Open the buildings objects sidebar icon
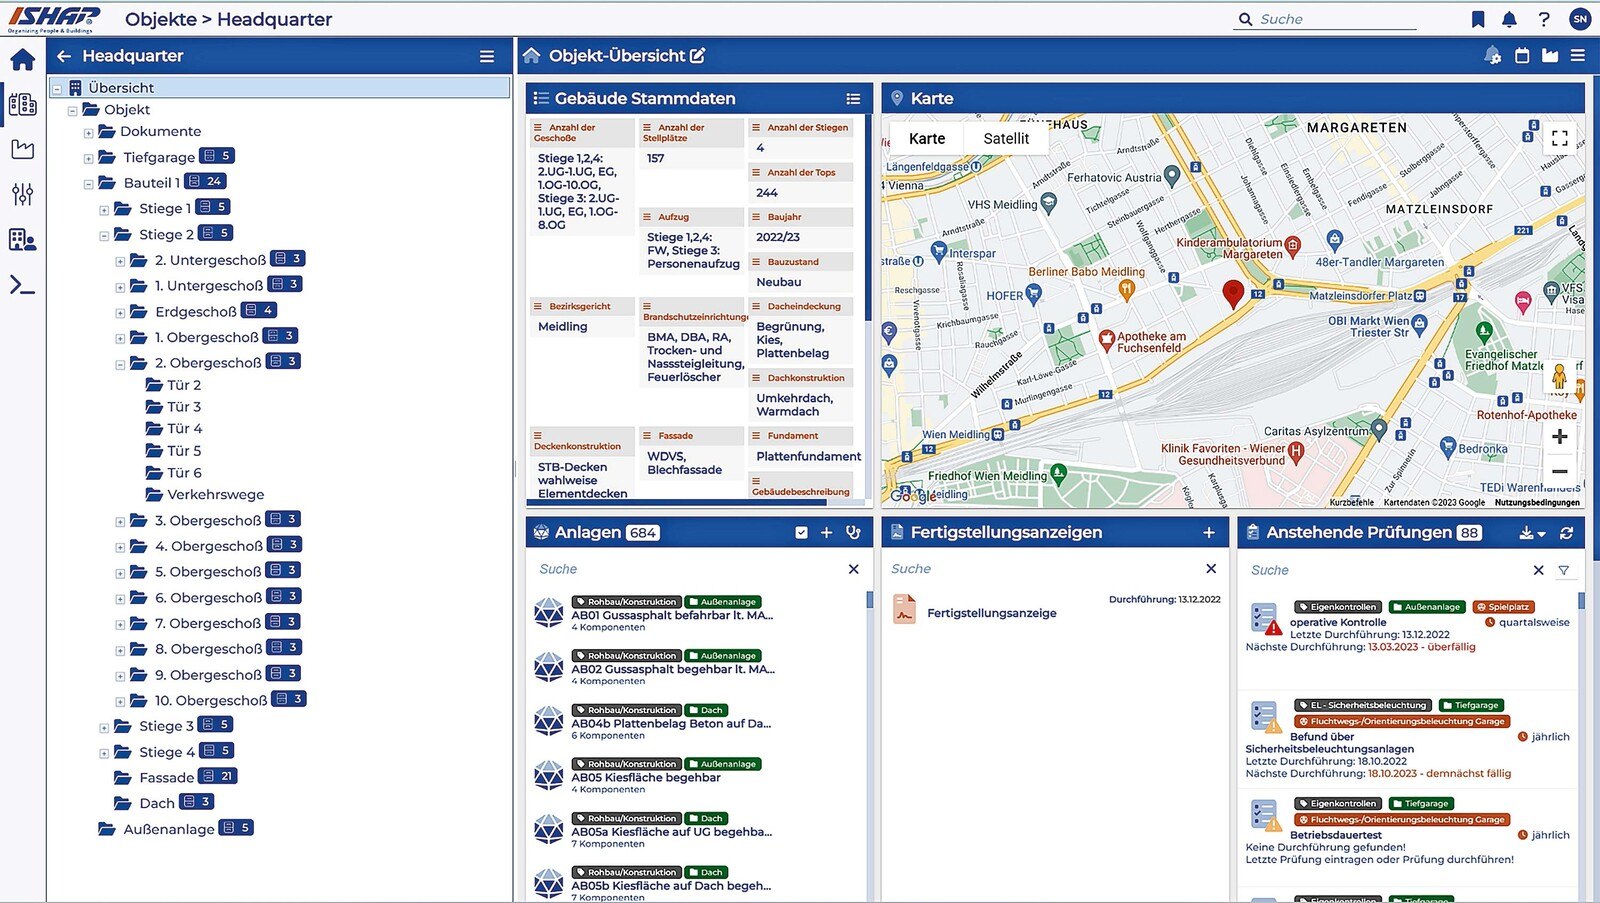This screenshot has width=1600, height=903. pos(22,104)
